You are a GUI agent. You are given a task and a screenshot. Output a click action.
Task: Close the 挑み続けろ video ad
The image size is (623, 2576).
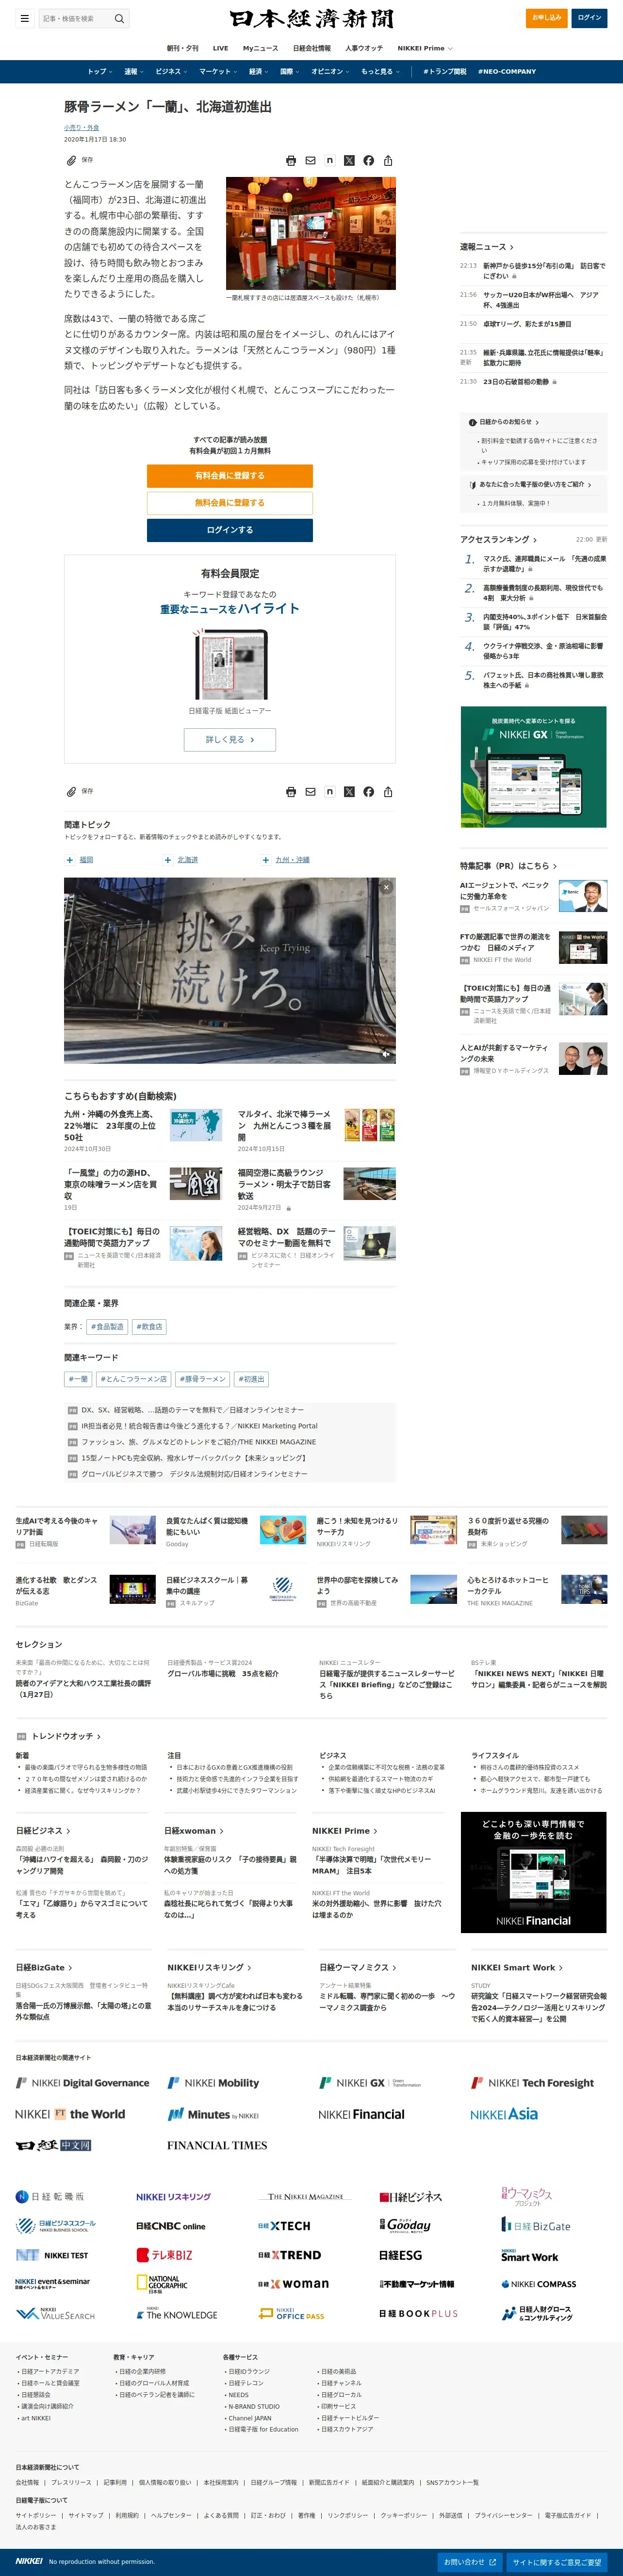(x=386, y=887)
